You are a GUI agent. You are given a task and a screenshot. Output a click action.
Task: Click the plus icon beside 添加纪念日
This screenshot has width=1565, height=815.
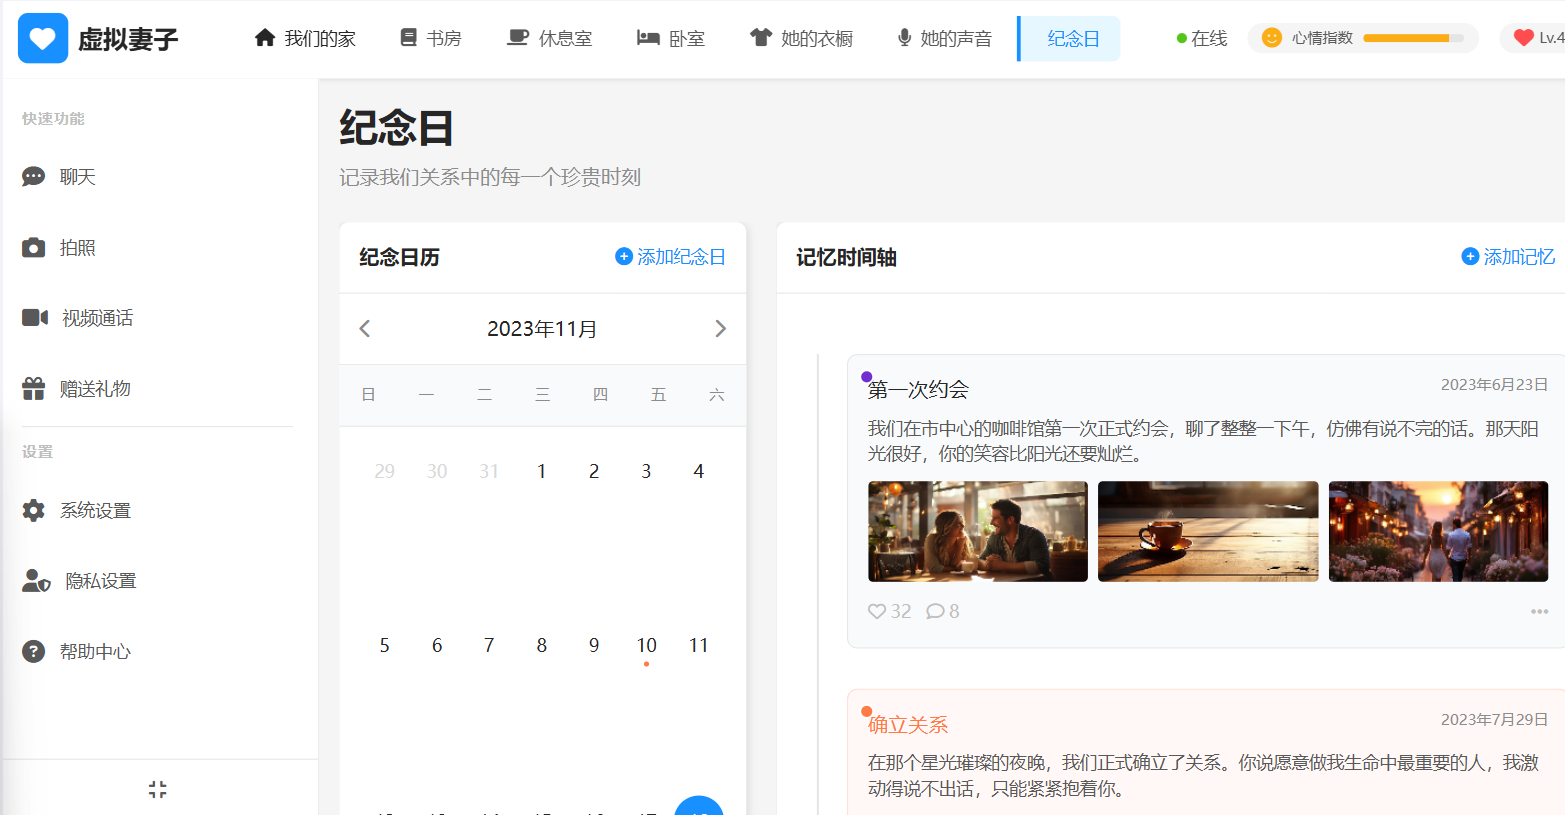coord(624,257)
